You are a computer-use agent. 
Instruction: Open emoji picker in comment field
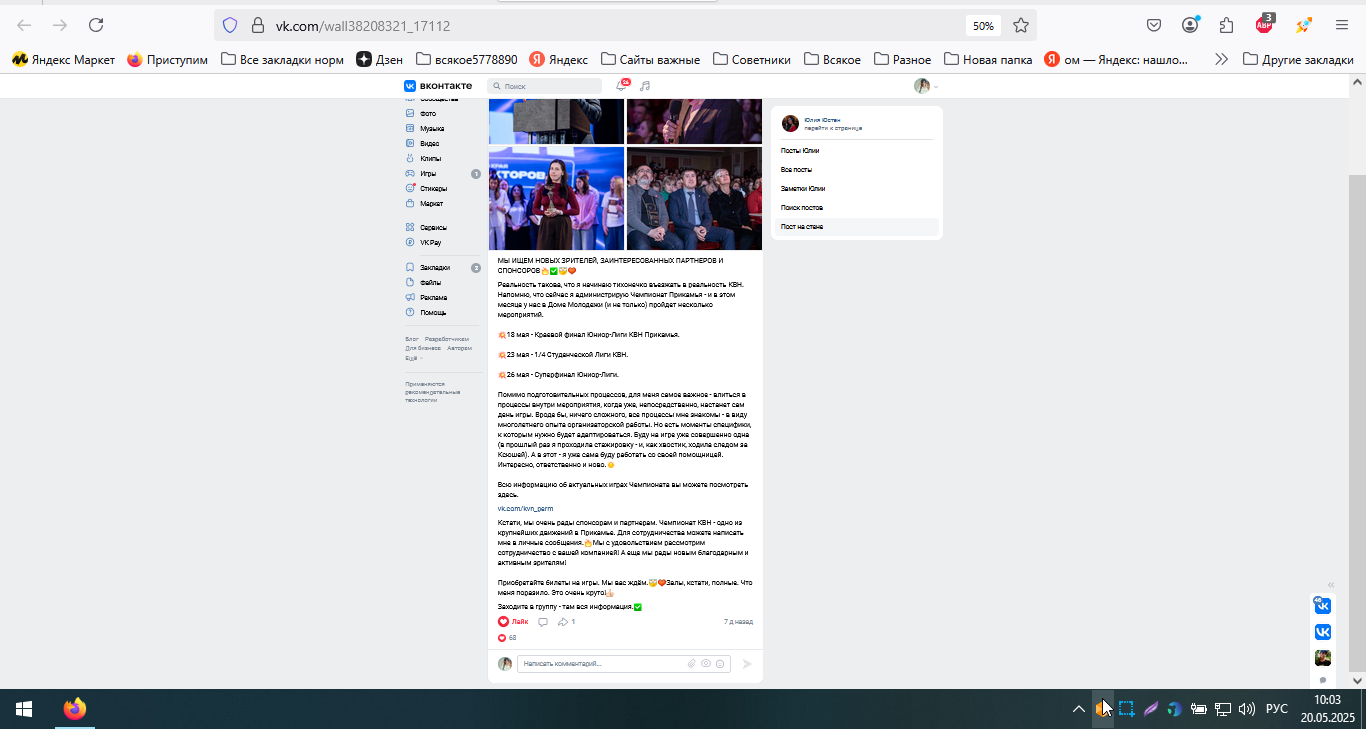pos(720,664)
